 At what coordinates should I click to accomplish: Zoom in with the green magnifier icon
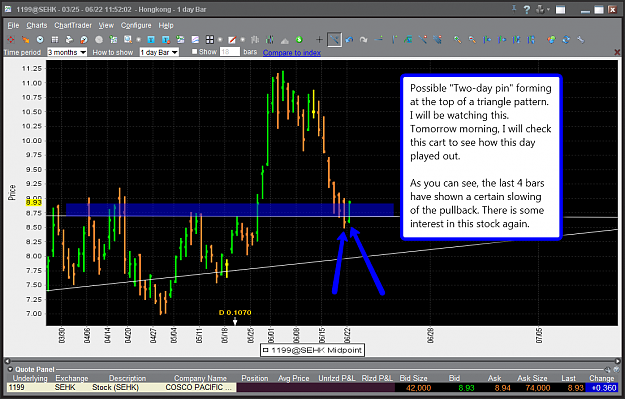[x=458, y=39]
